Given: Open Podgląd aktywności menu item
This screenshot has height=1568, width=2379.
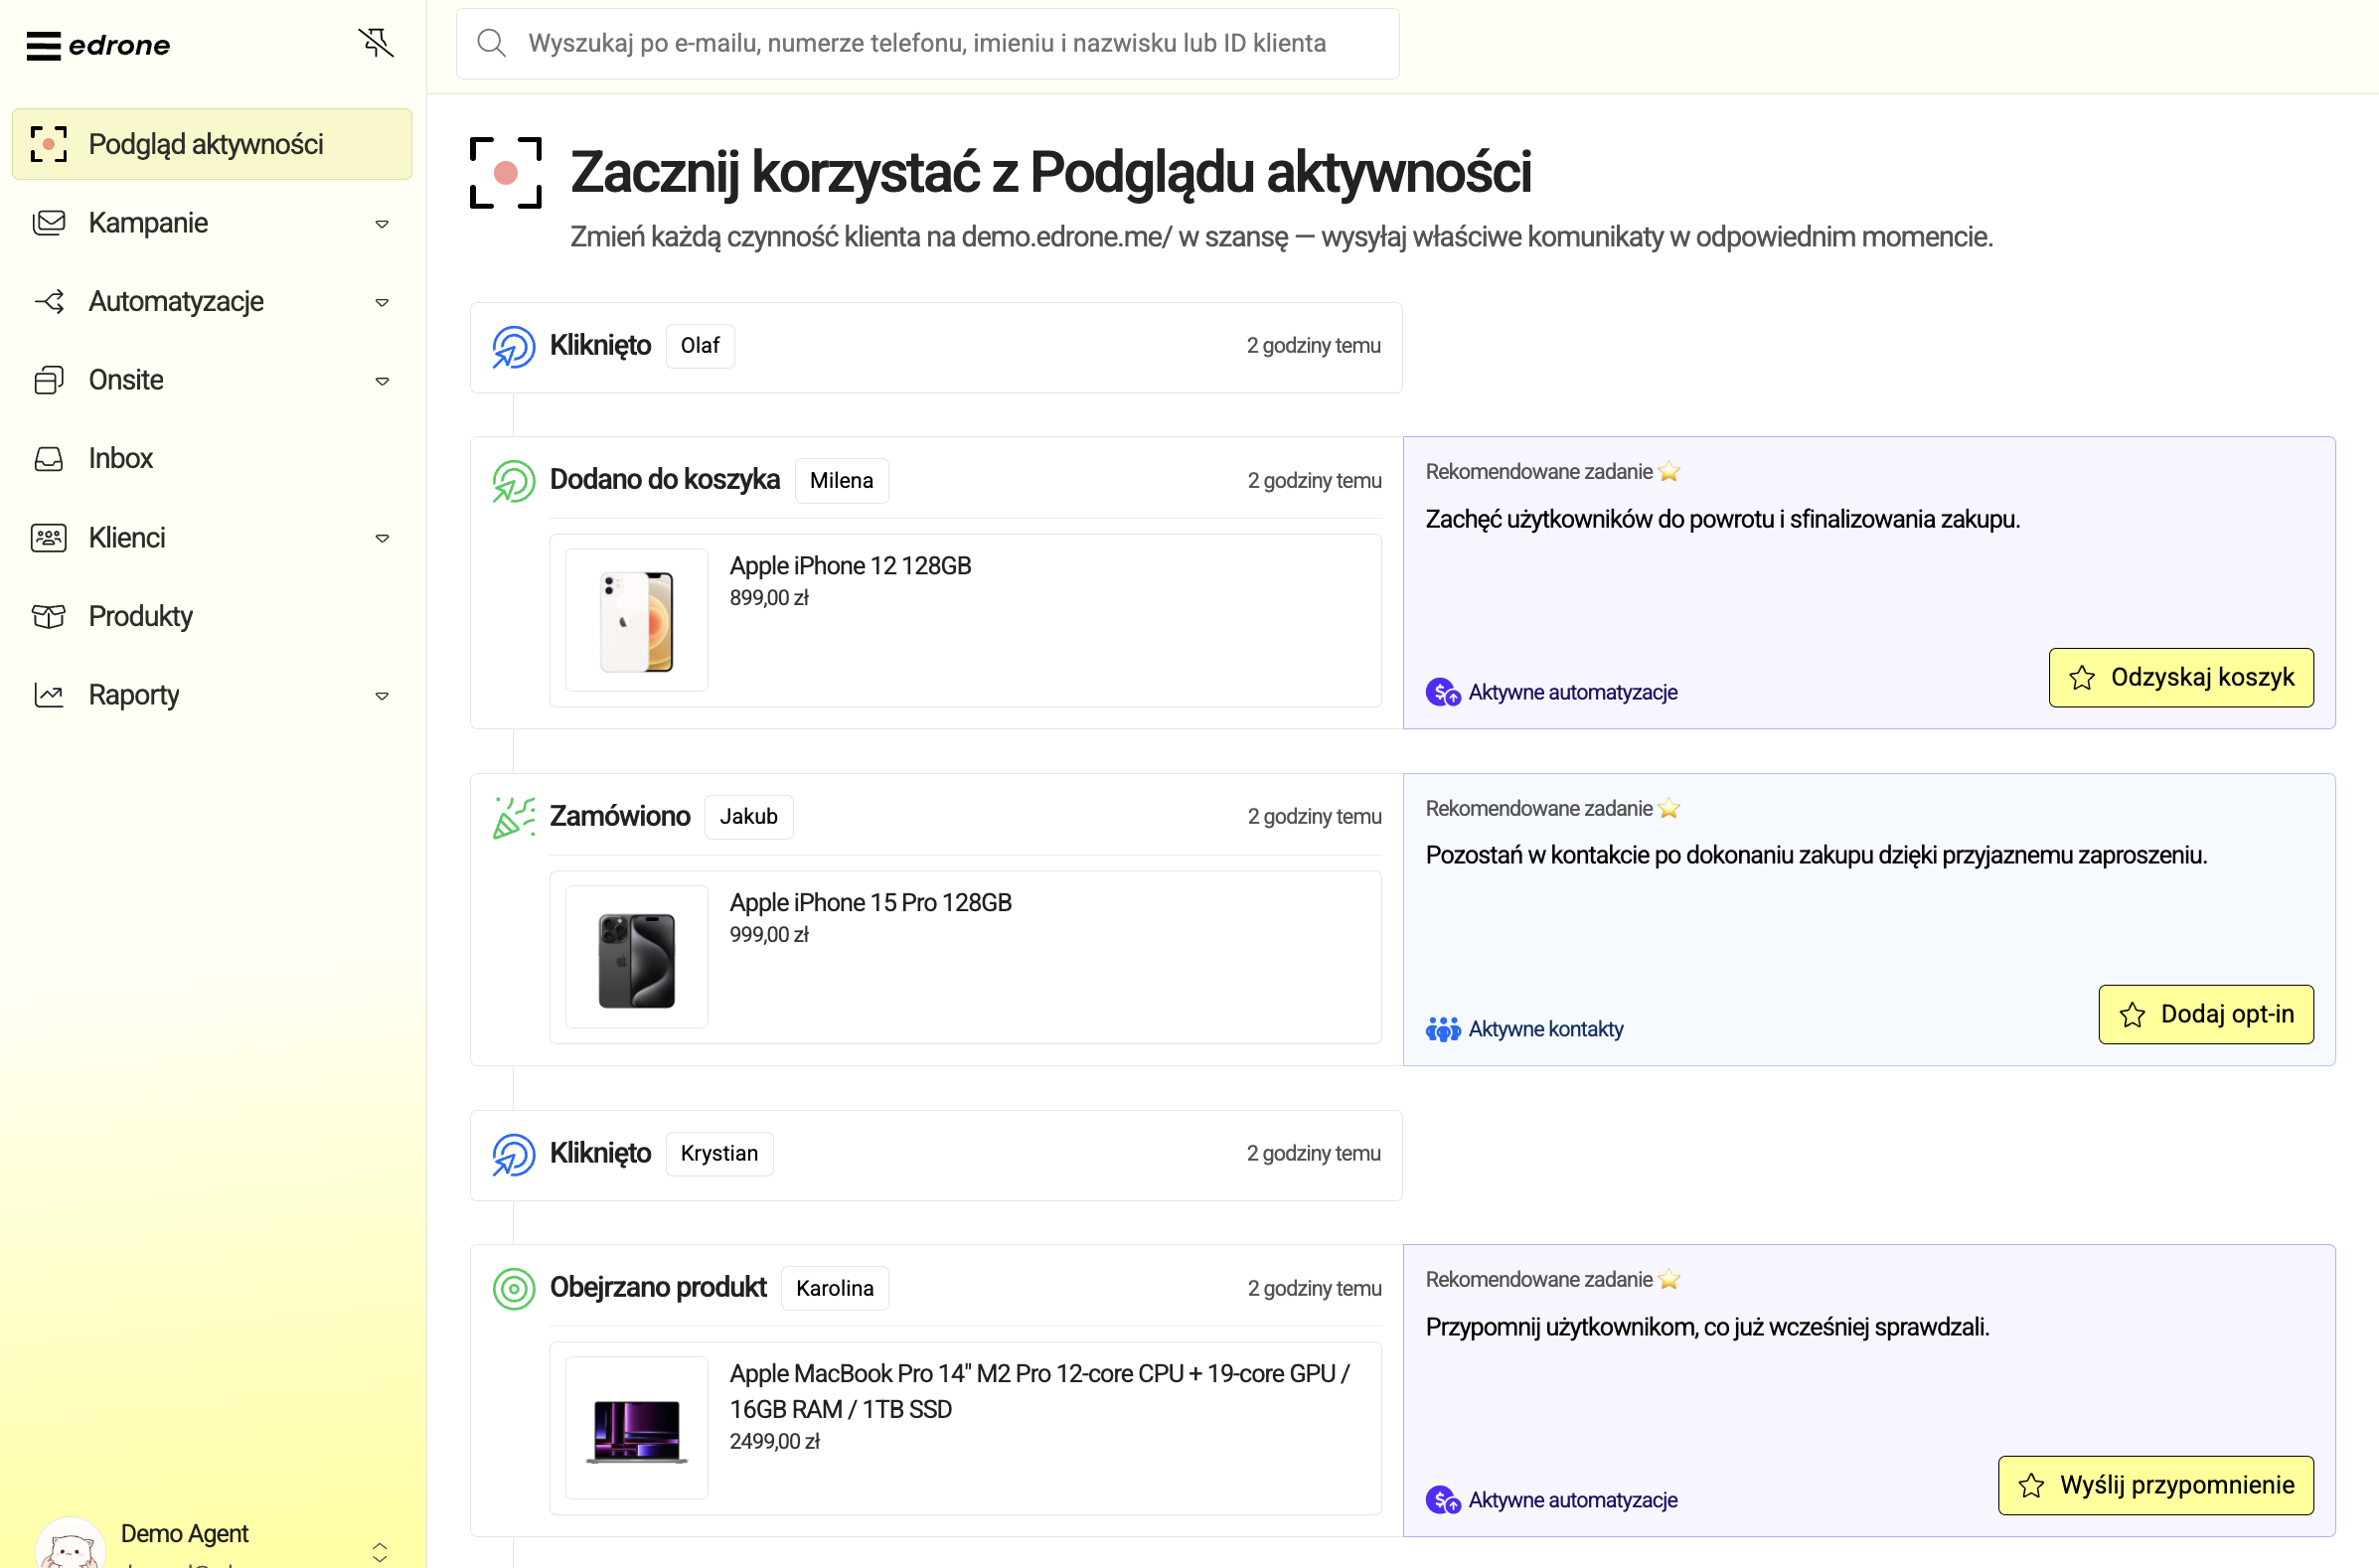Looking at the screenshot, I should [212, 144].
